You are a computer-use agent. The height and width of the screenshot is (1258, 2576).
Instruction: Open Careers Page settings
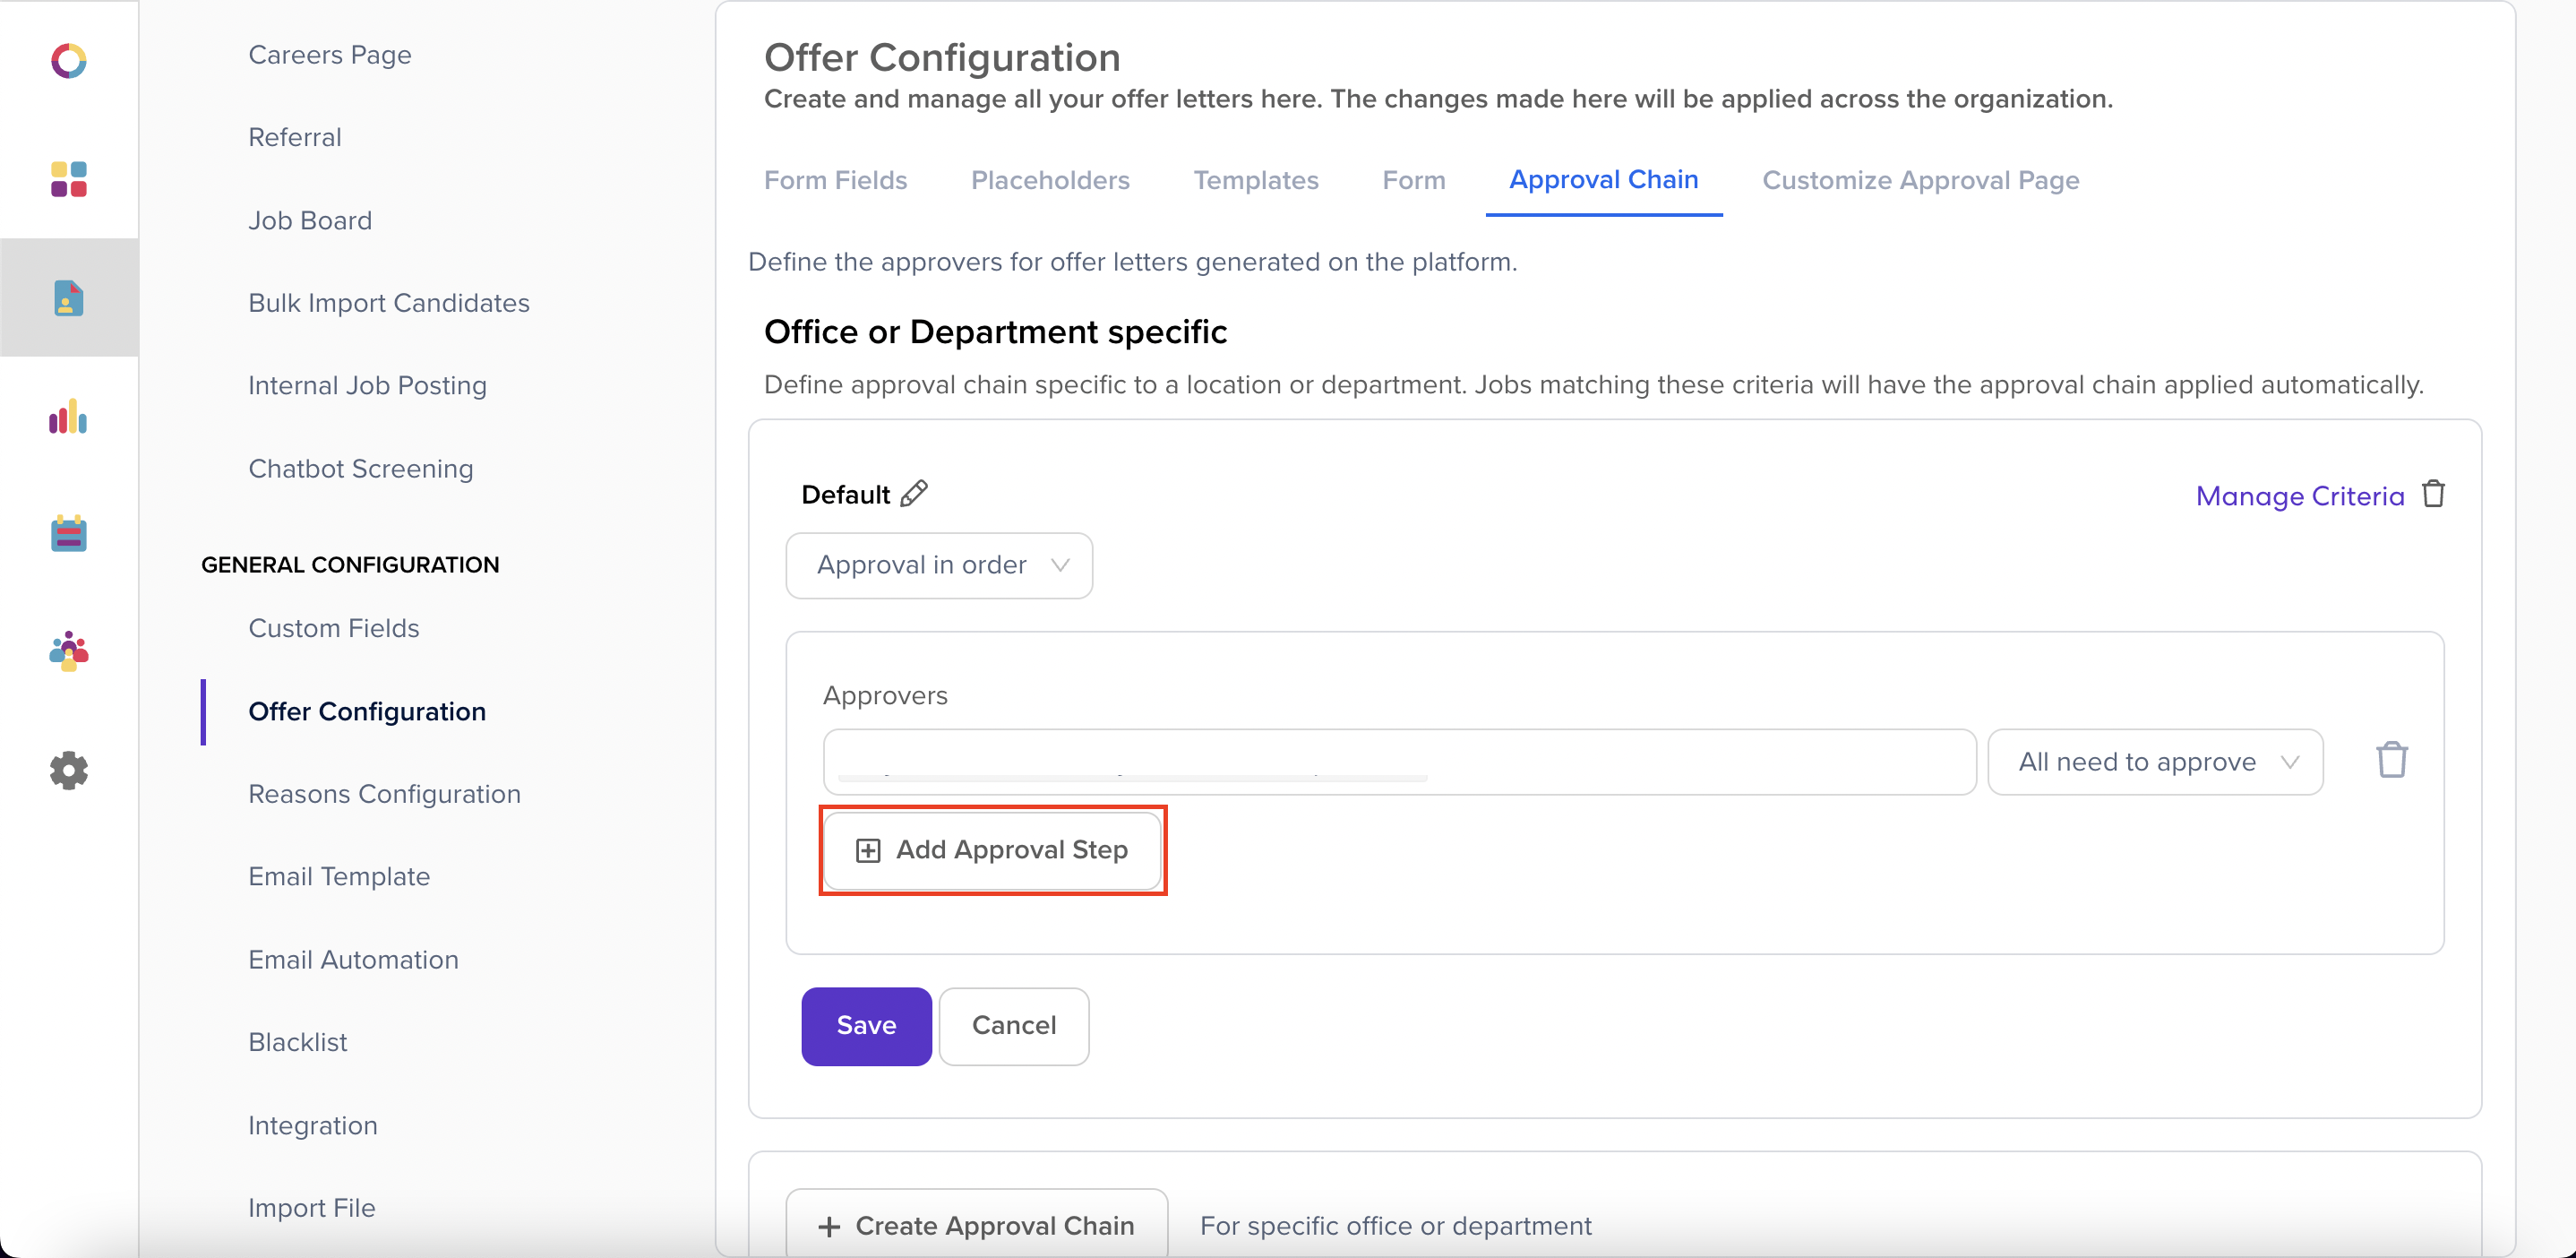[x=330, y=55]
